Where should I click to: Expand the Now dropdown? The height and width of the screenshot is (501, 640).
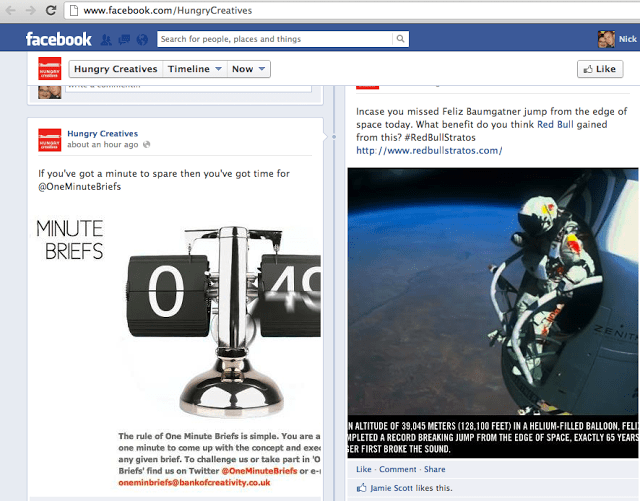(248, 69)
